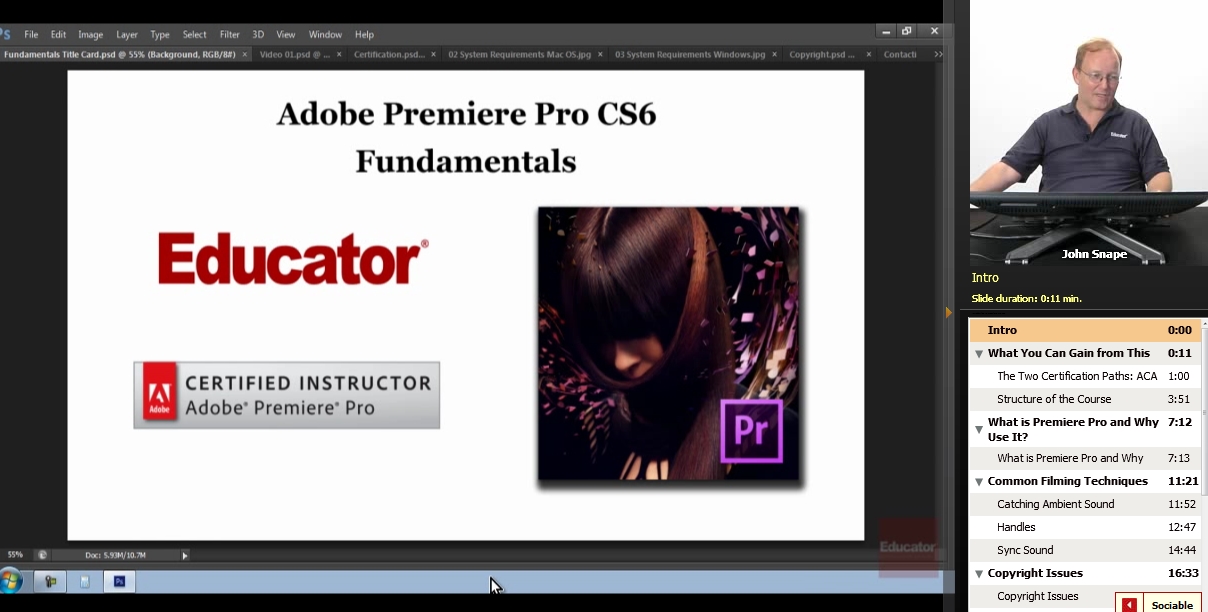Click the Photoshop taskbar icon
The width and height of the screenshot is (1208, 612).
(x=119, y=581)
